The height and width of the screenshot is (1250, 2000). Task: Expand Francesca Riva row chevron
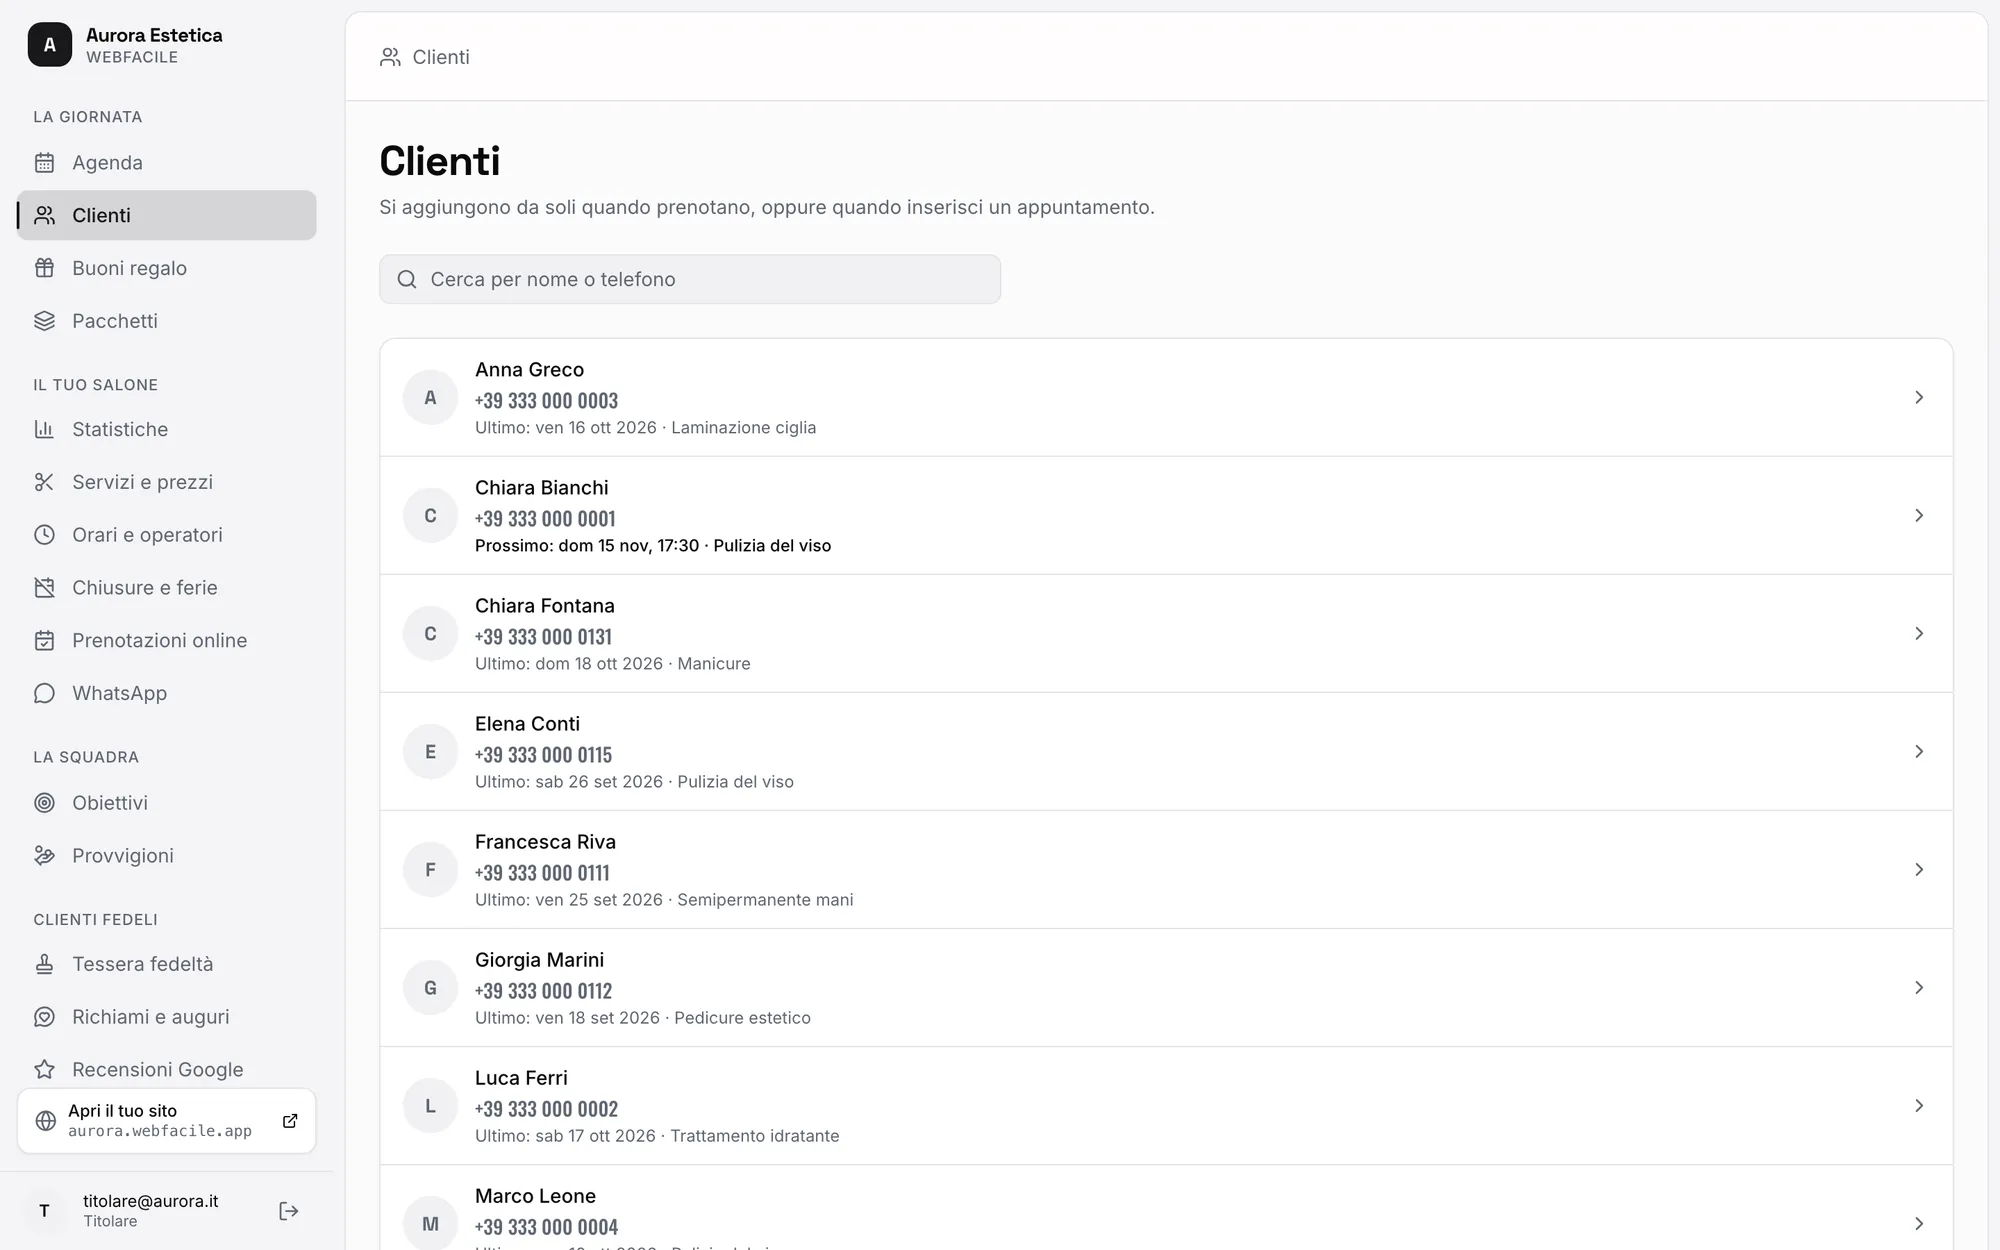[1919, 870]
